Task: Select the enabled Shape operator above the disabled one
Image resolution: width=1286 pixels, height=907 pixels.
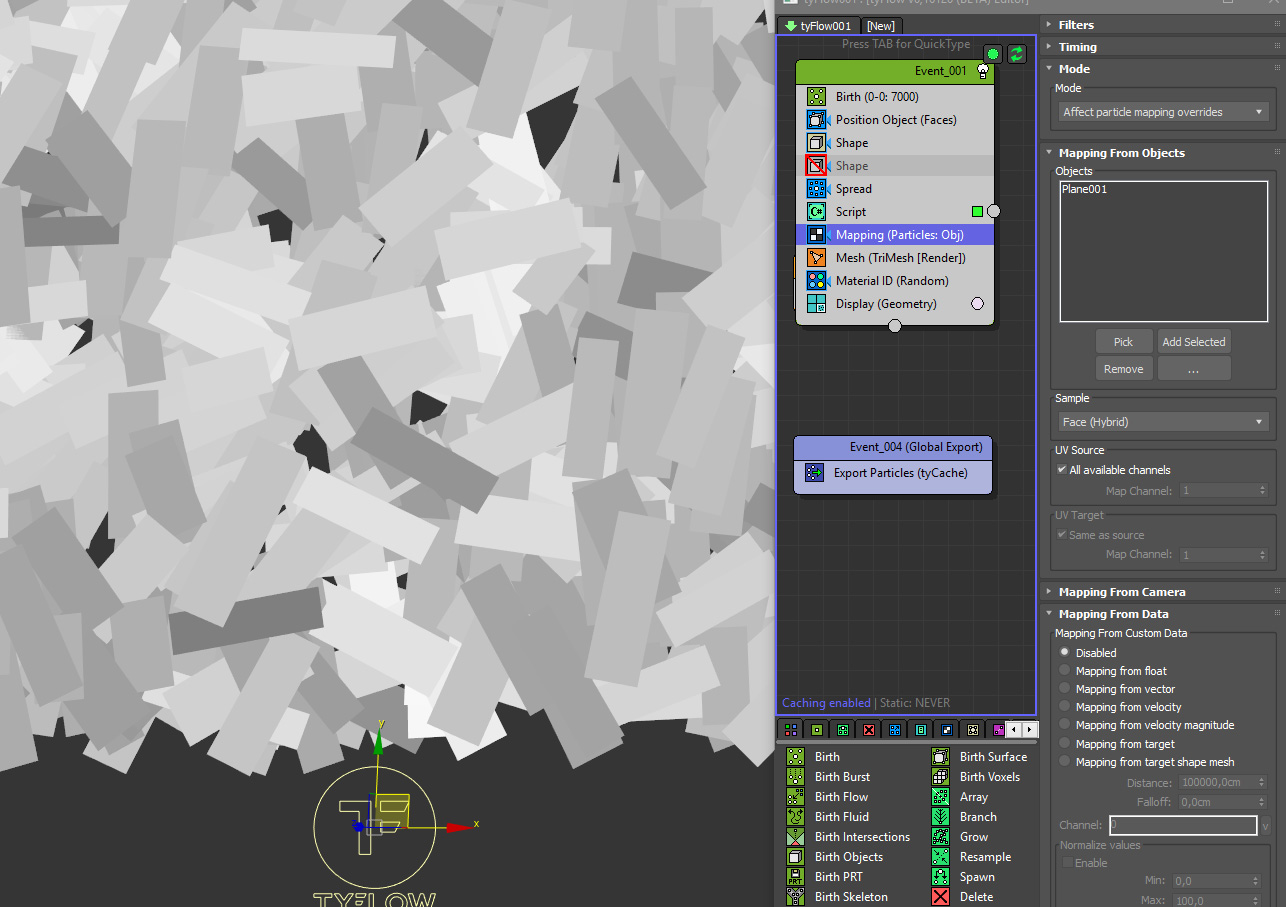Action: pos(895,143)
